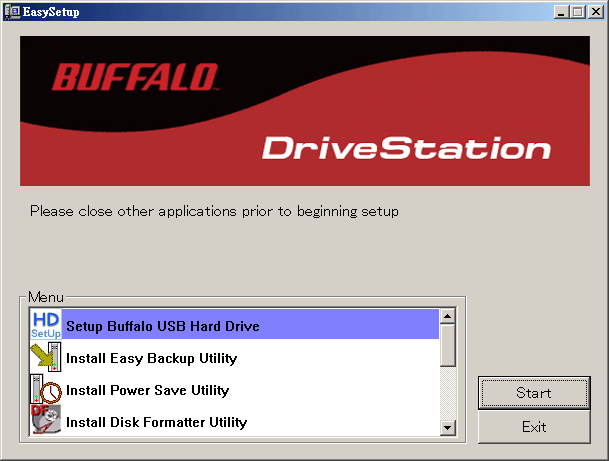
Task: Click the Power Save clock icon
Action: (46, 389)
